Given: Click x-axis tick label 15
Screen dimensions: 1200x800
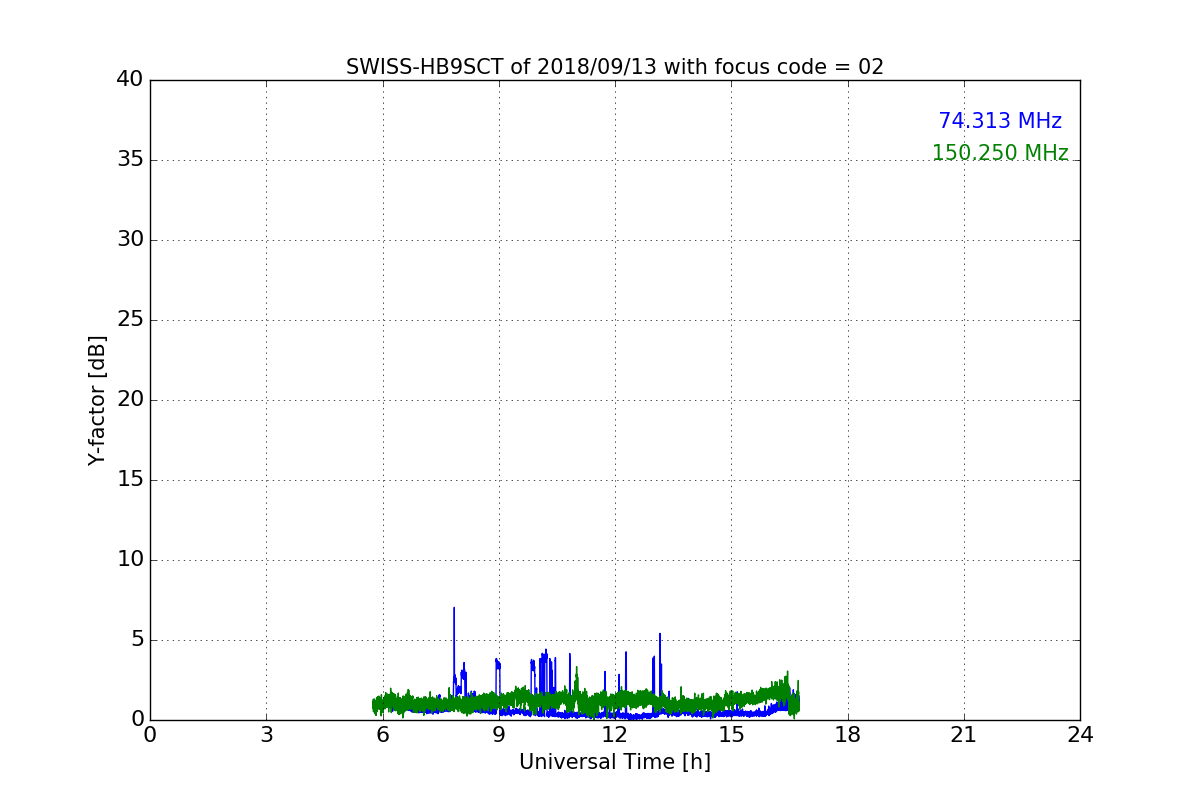Looking at the screenshot, I should [x=731, y=735].
